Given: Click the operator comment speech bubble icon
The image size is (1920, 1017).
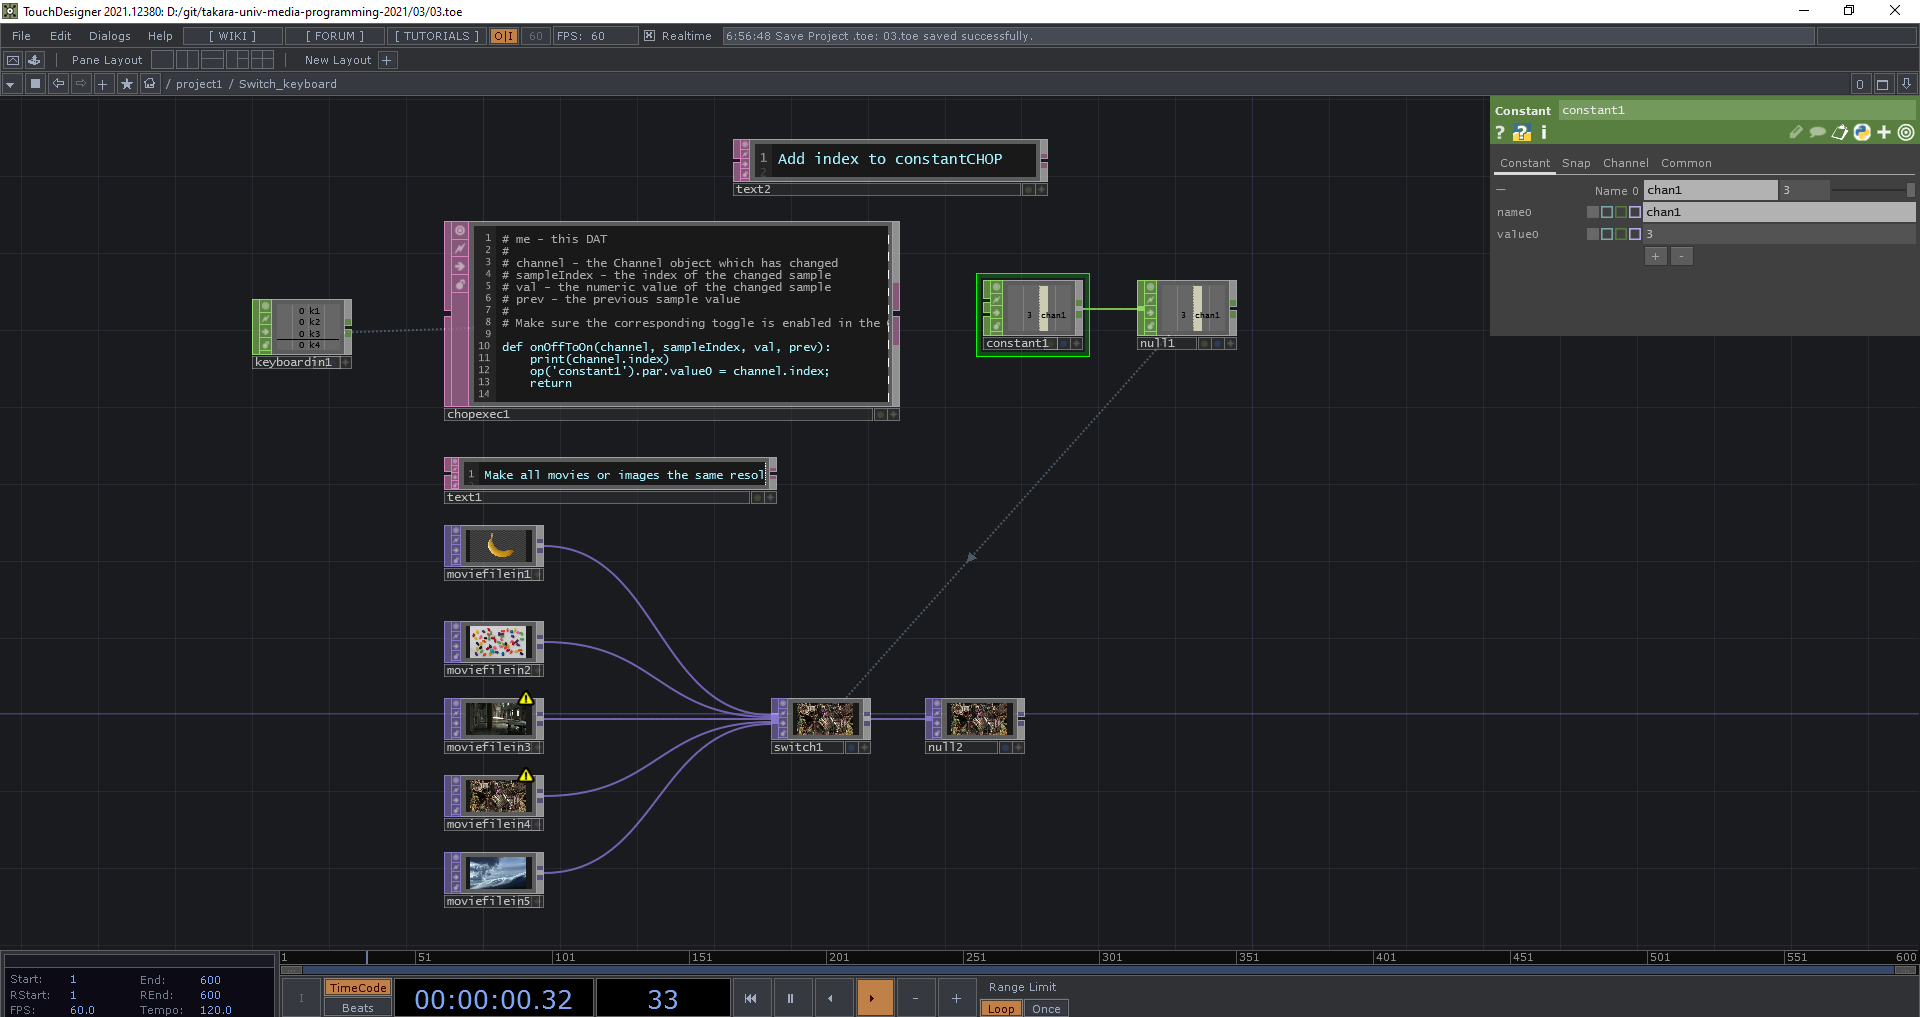Looking at the screenshot, I should [x=1817, y=132].
